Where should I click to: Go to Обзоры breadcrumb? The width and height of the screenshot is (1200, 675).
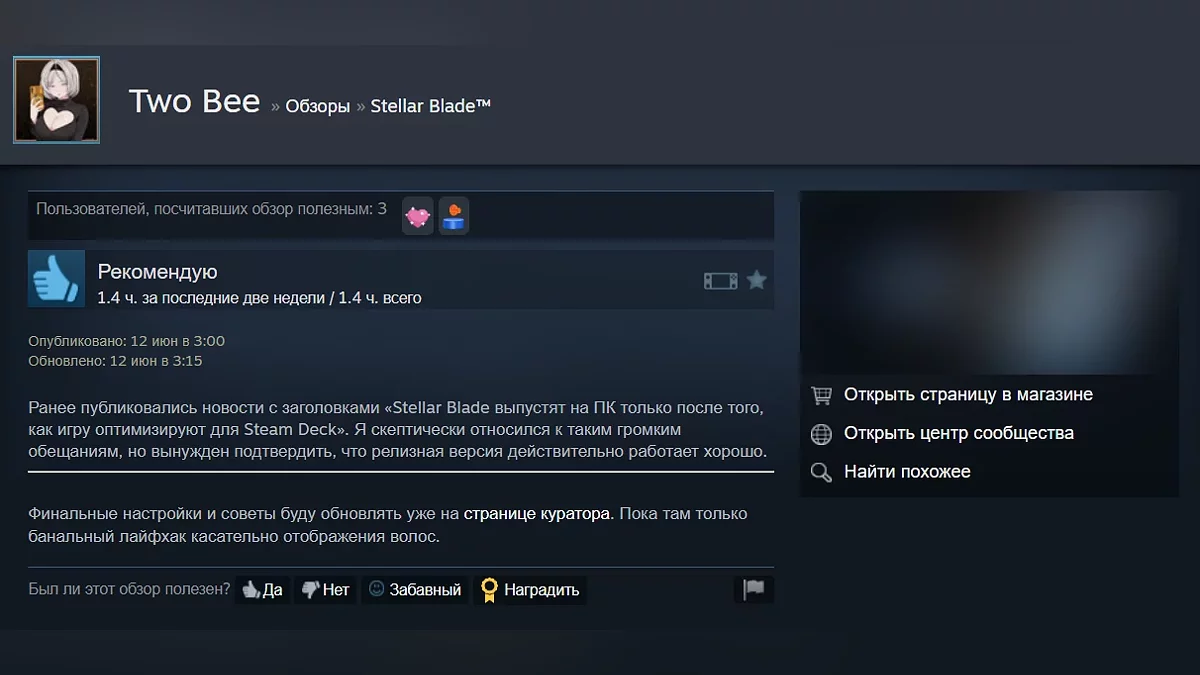click(317, 106)
